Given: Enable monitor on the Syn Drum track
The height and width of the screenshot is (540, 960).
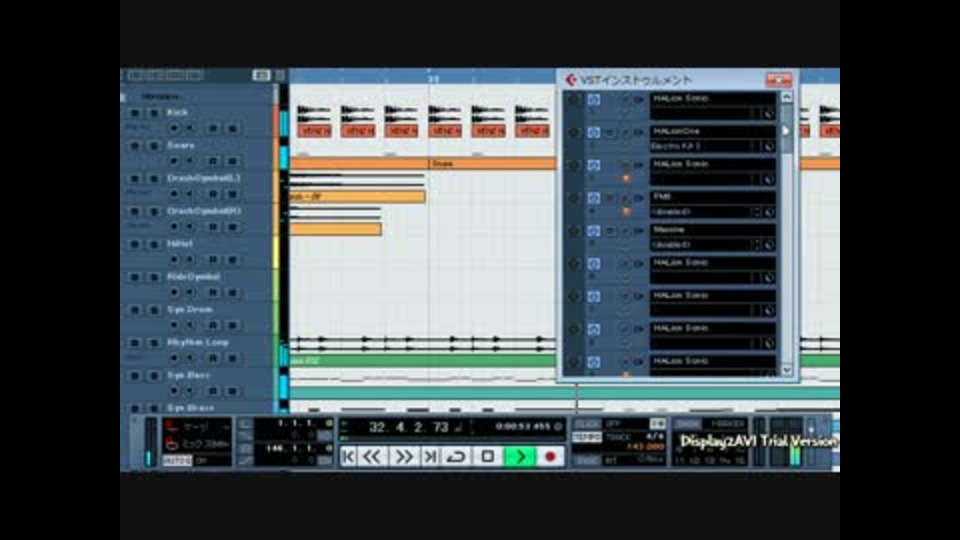Looking at the screenshot, I should coord(190,325).
